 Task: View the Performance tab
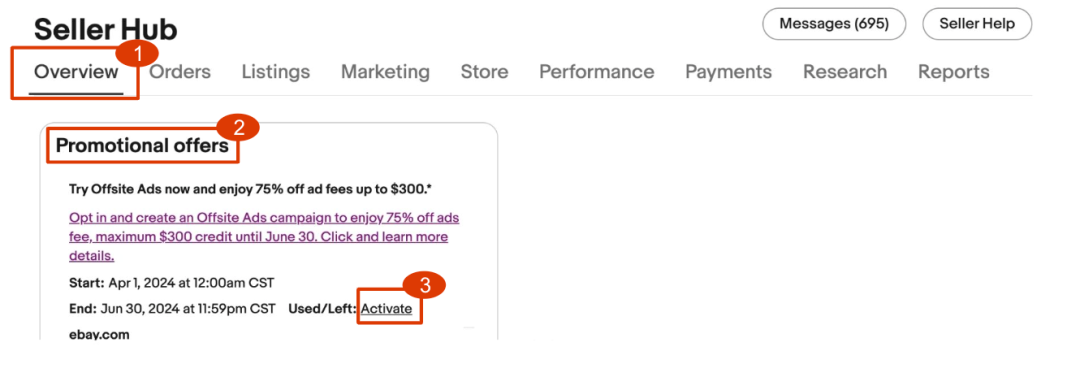[596, 72]
